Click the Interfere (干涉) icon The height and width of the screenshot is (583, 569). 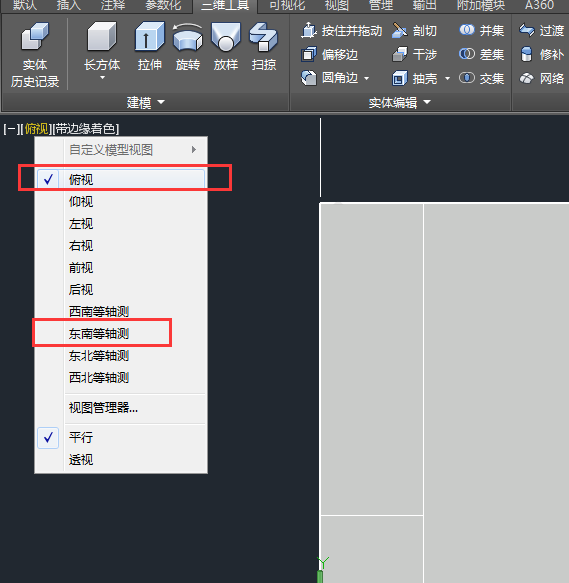click(x=400, y=54)
